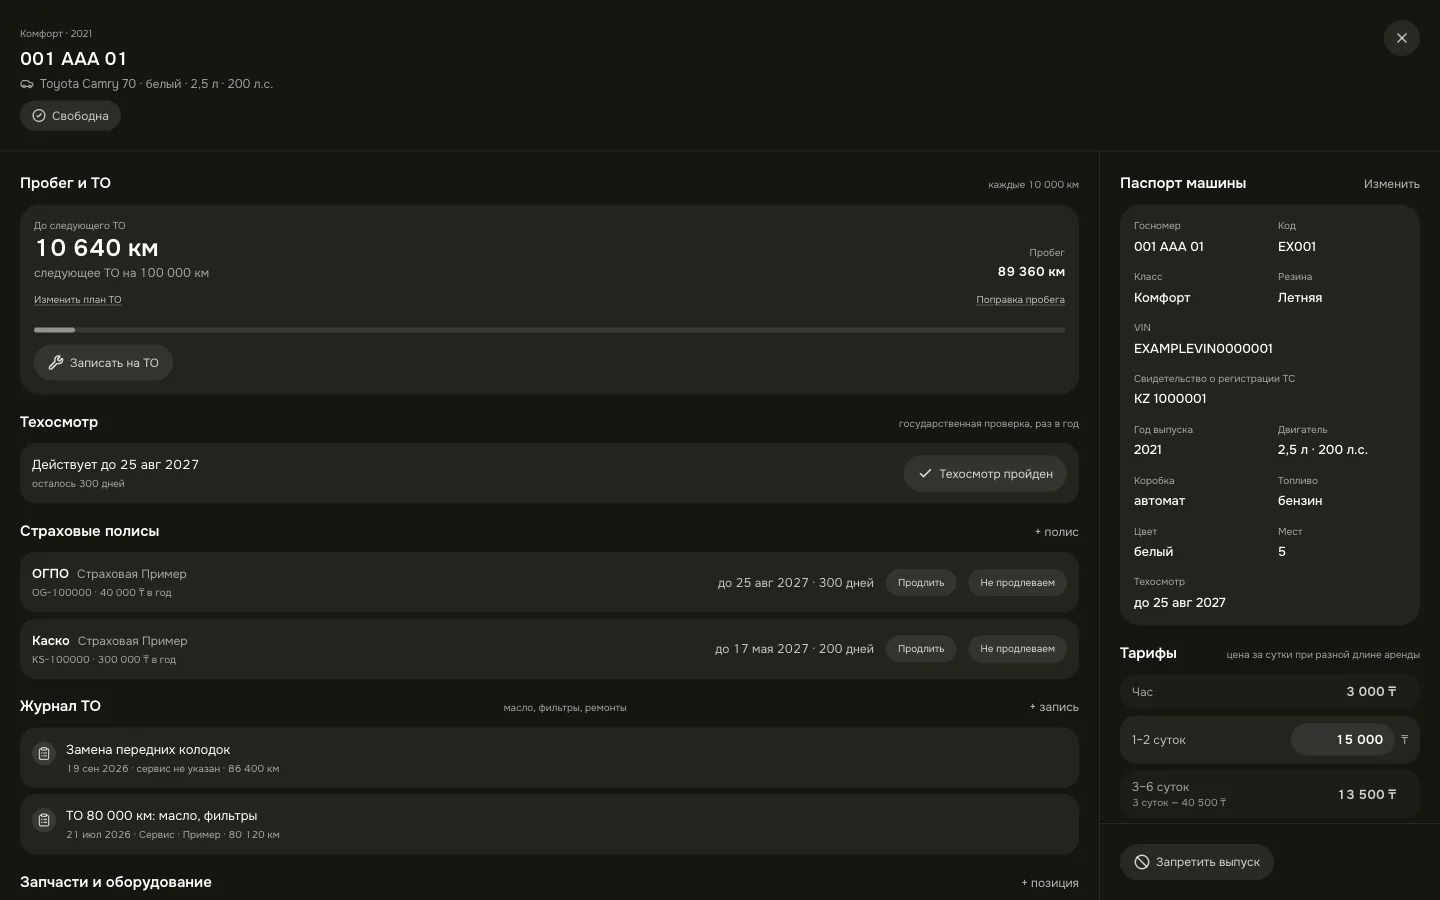Click the registration certificate KZ 1000001
The height and width of the screenshot is (900, 1440).
pyautogui.click(x=1170, y=399)
